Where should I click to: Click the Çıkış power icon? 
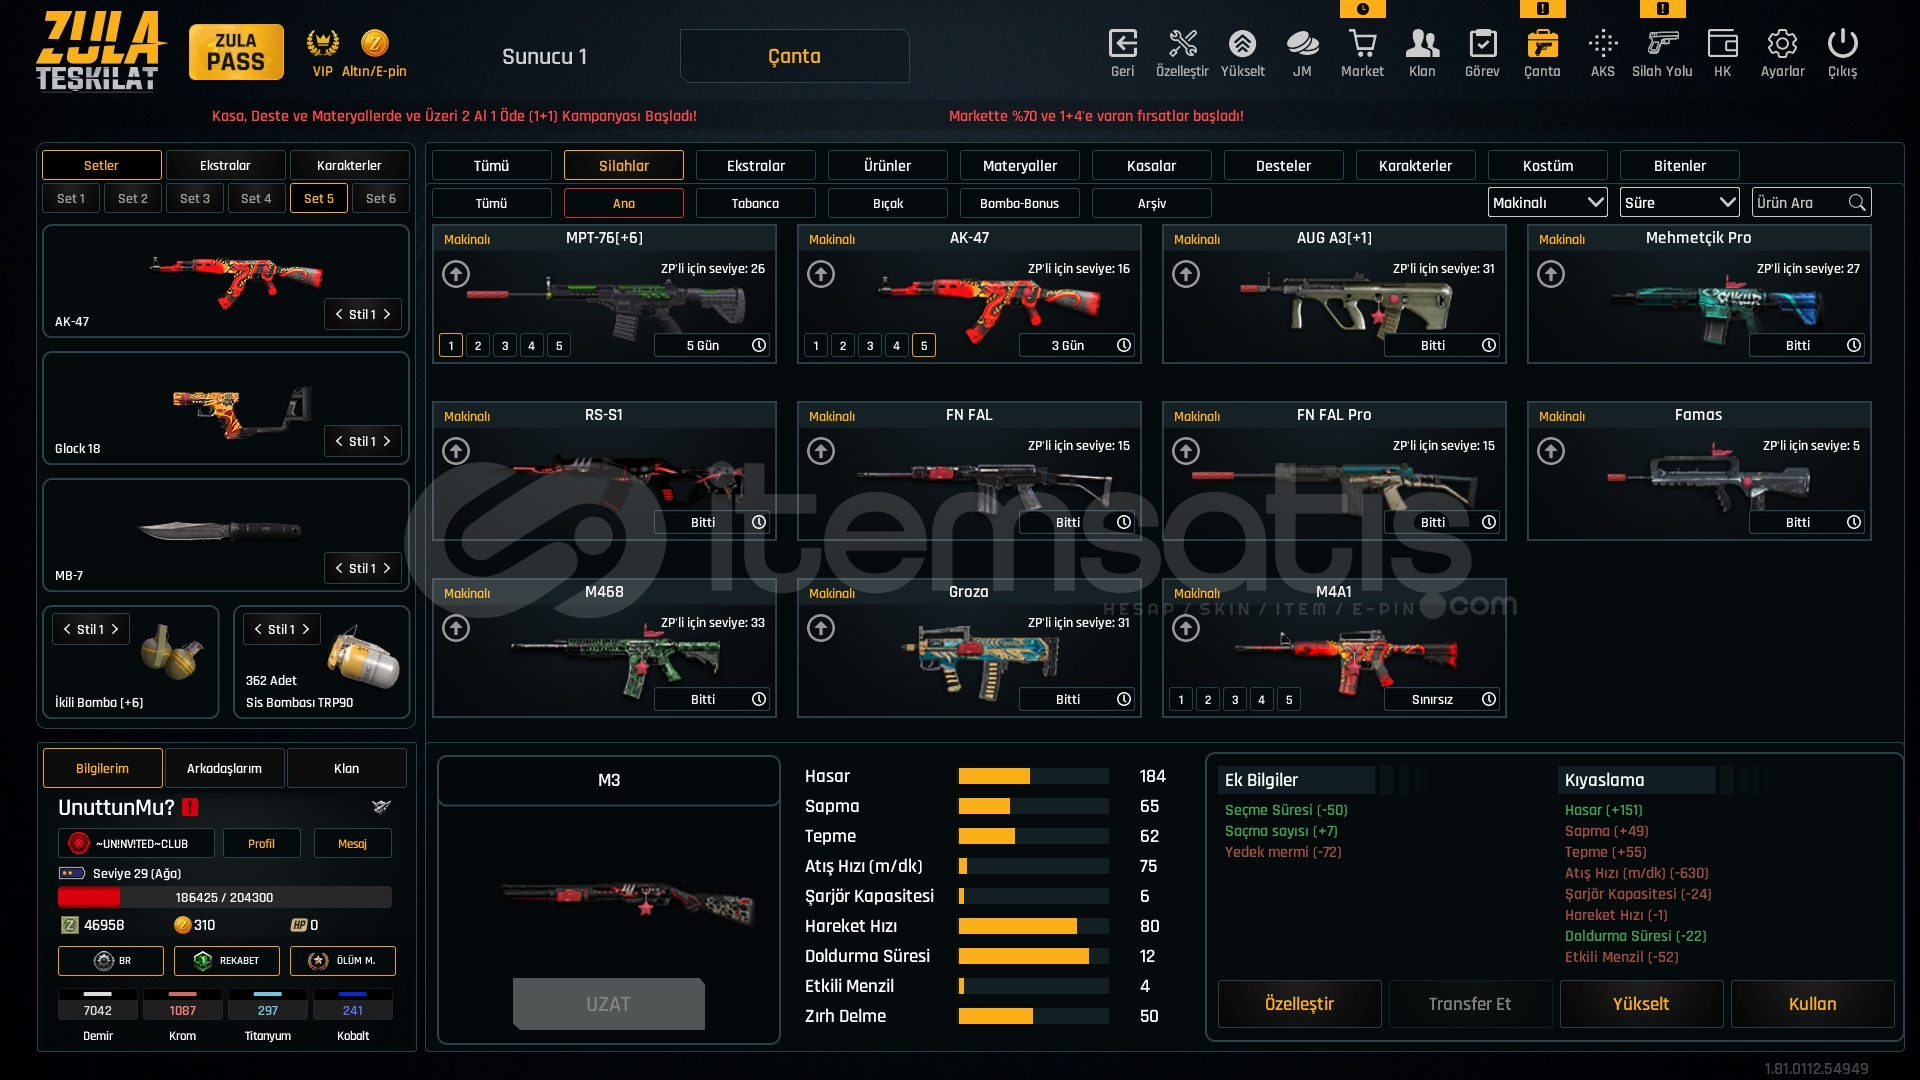(x=1842, y=45)
